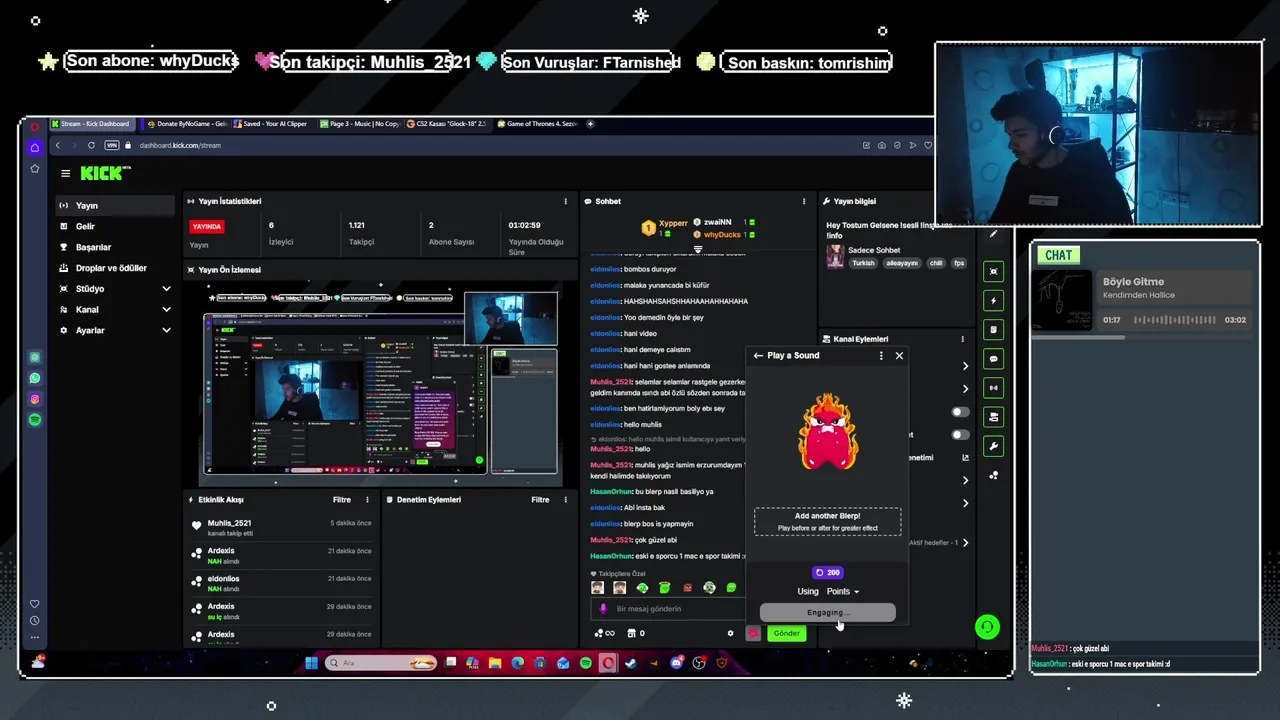Open the green headset support button

pos(987,627)
